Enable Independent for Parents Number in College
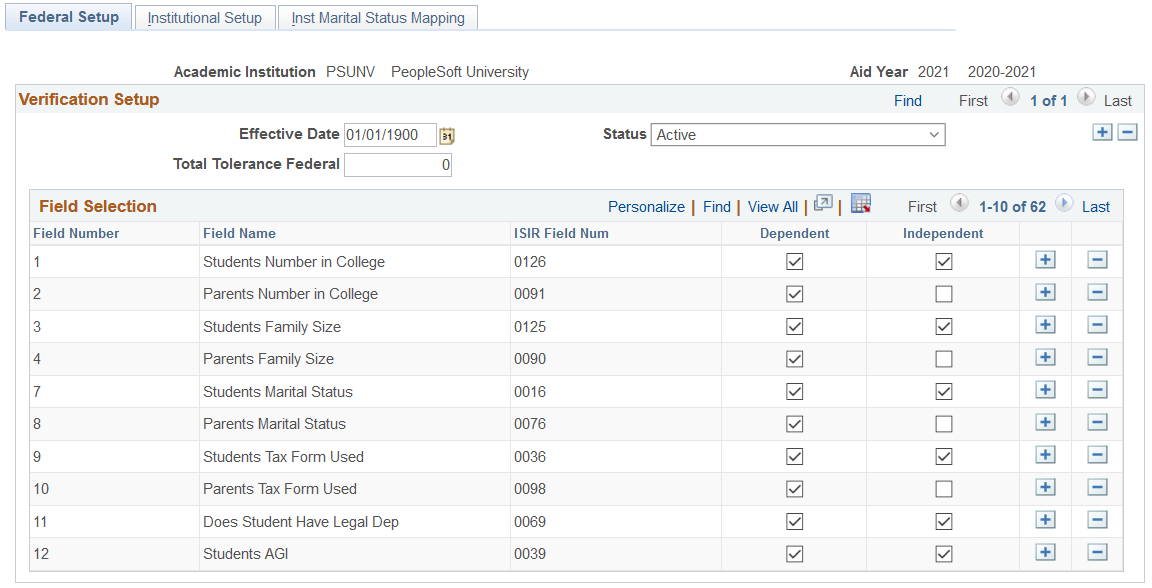This screenshot has width=1152, height=588. (x=943, y=293)
